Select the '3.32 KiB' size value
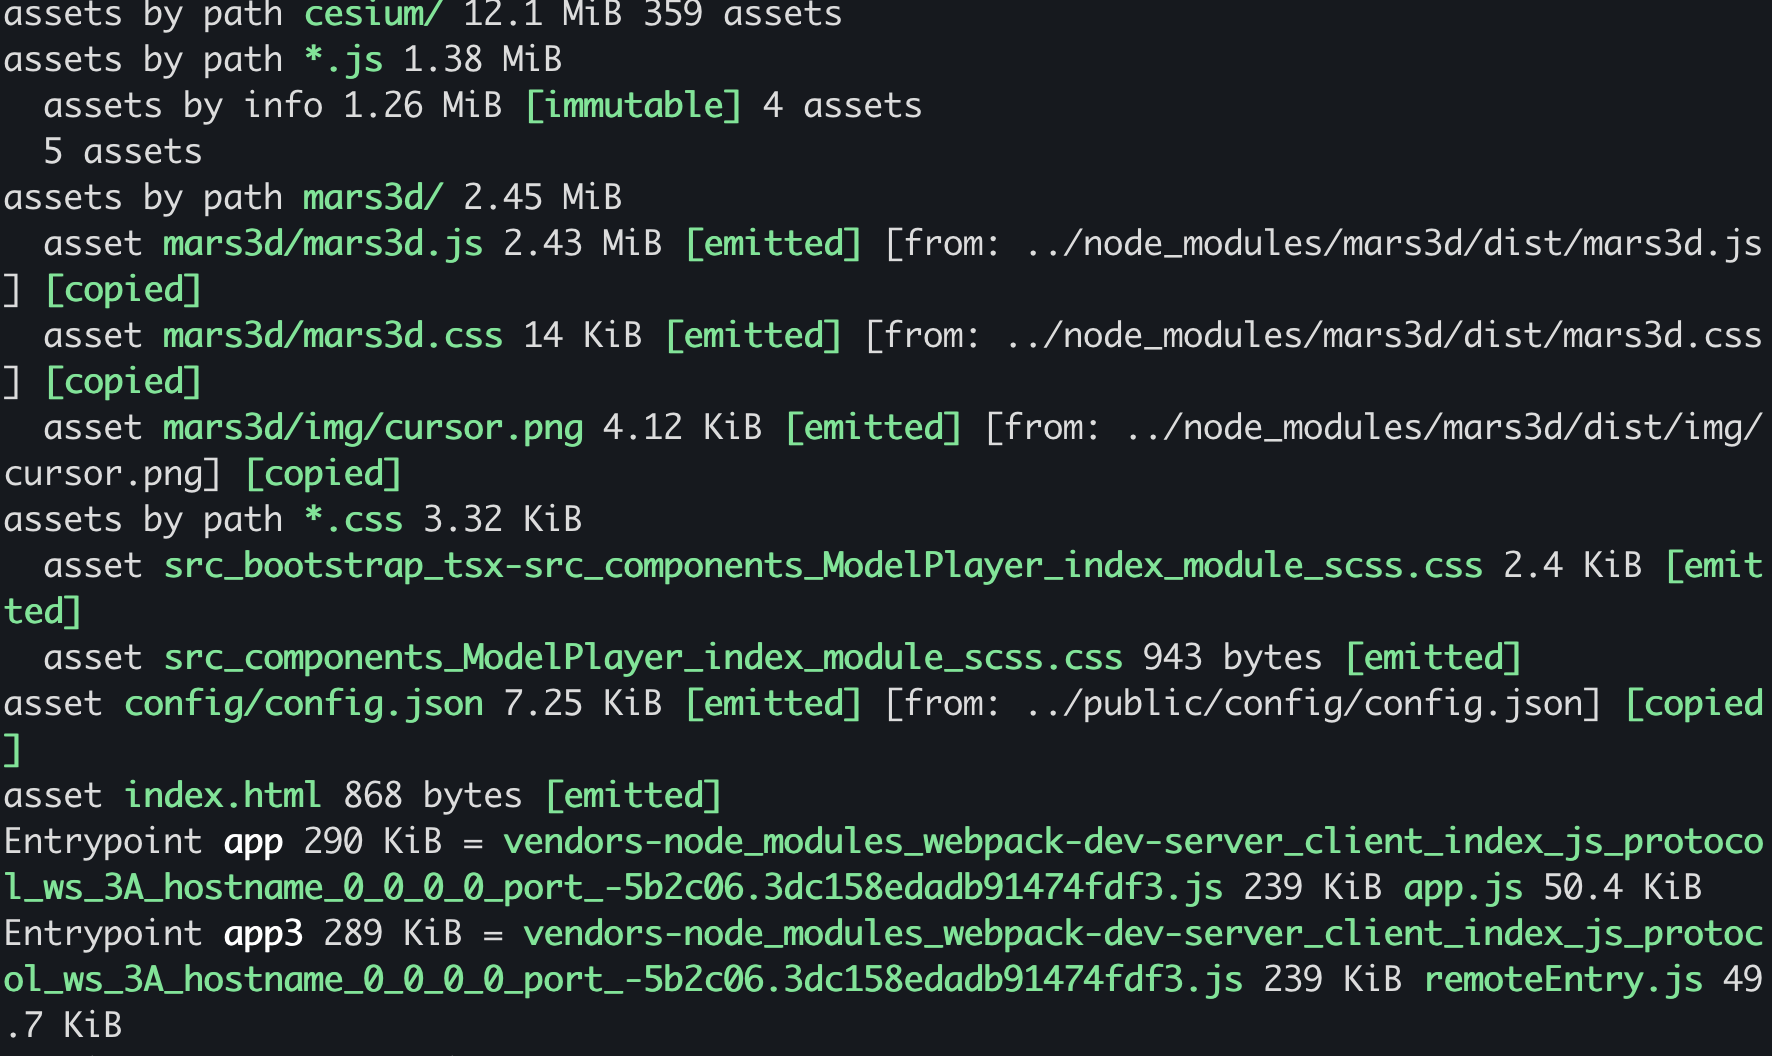The width and height of the screenshot is (1772, 1056). [x=502, y=520]
